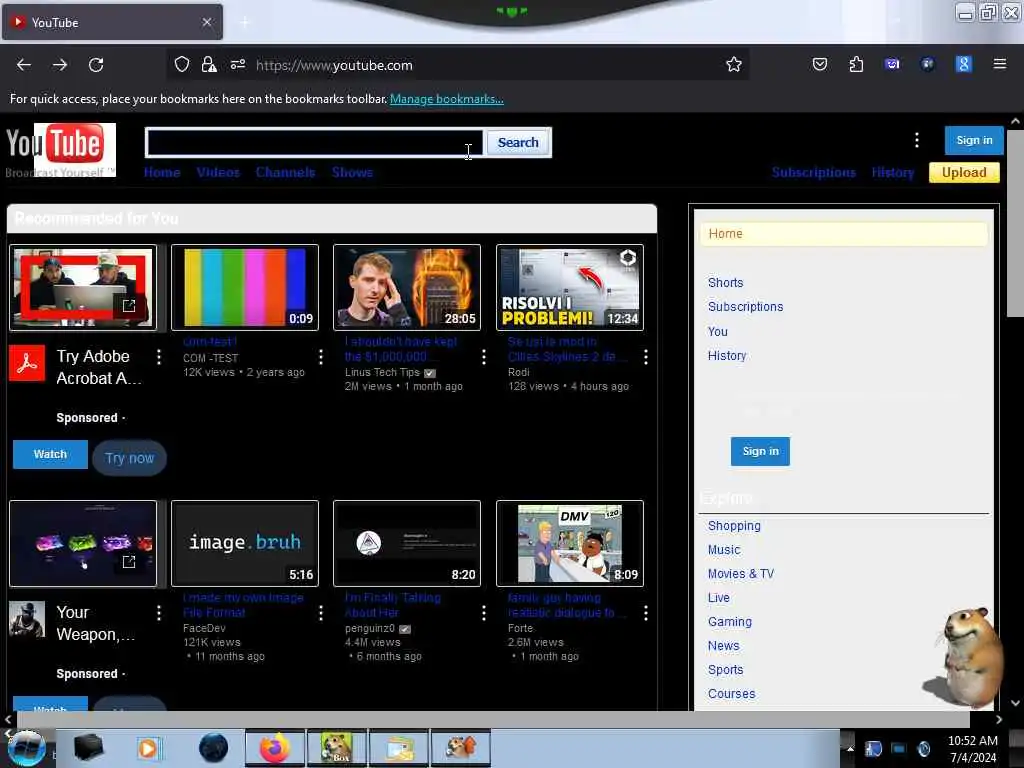Open Firefox hamburger menu

(x=999, y=64)
